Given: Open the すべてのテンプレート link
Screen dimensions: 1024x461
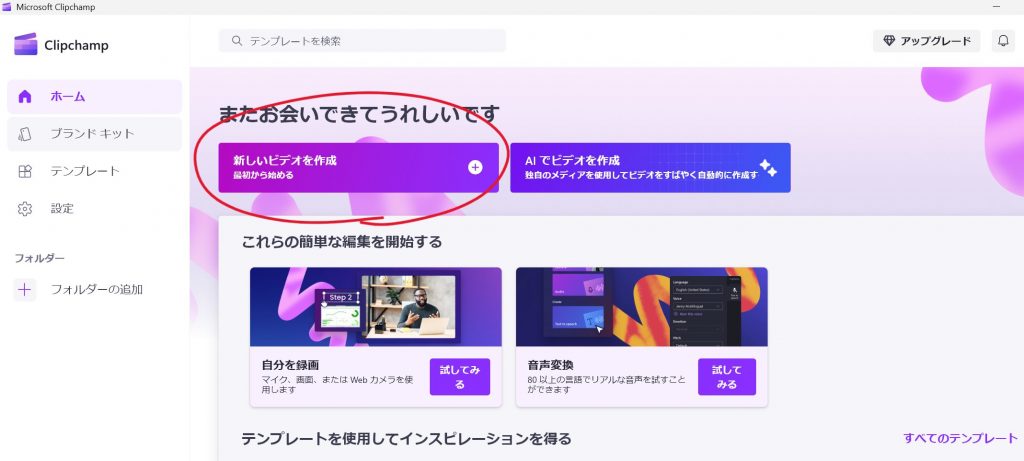Looking at the screenshot, I should pyautogui.click(x=961, y=438).
